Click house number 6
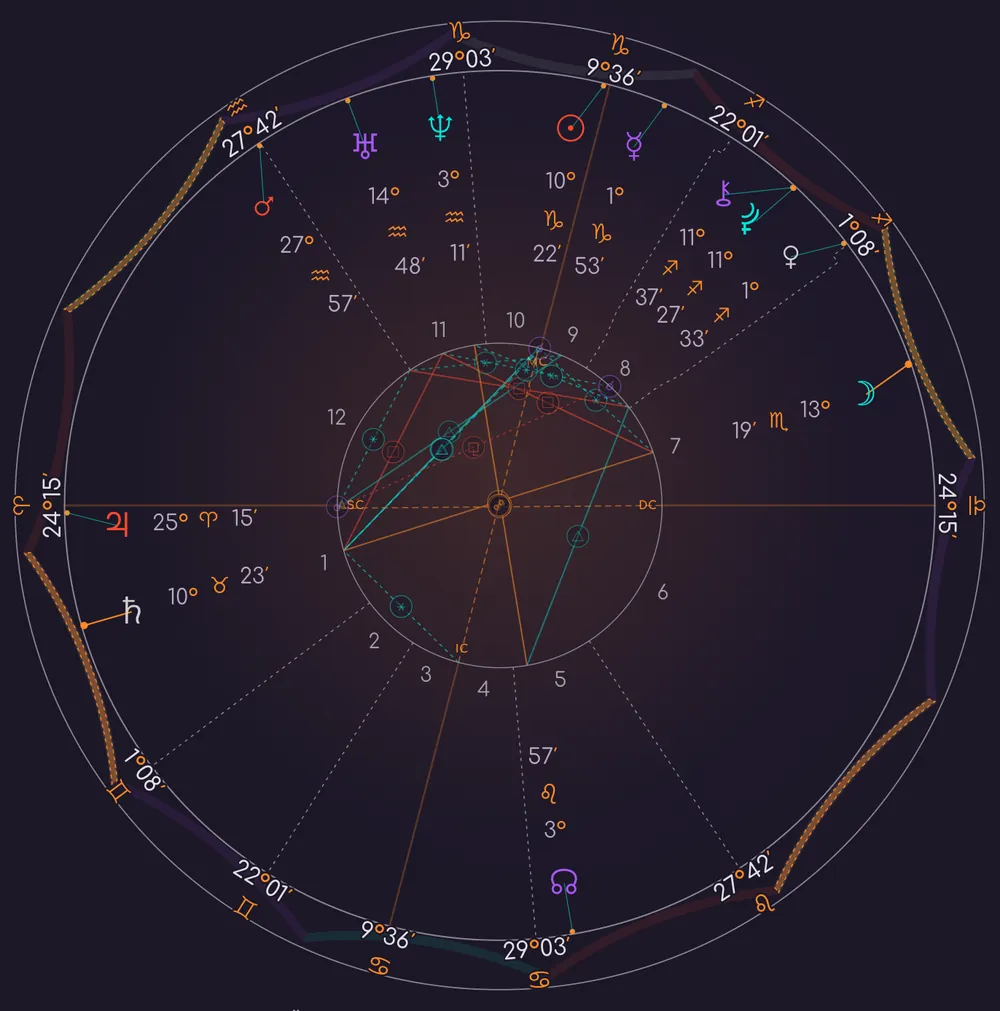 point(663,592)
